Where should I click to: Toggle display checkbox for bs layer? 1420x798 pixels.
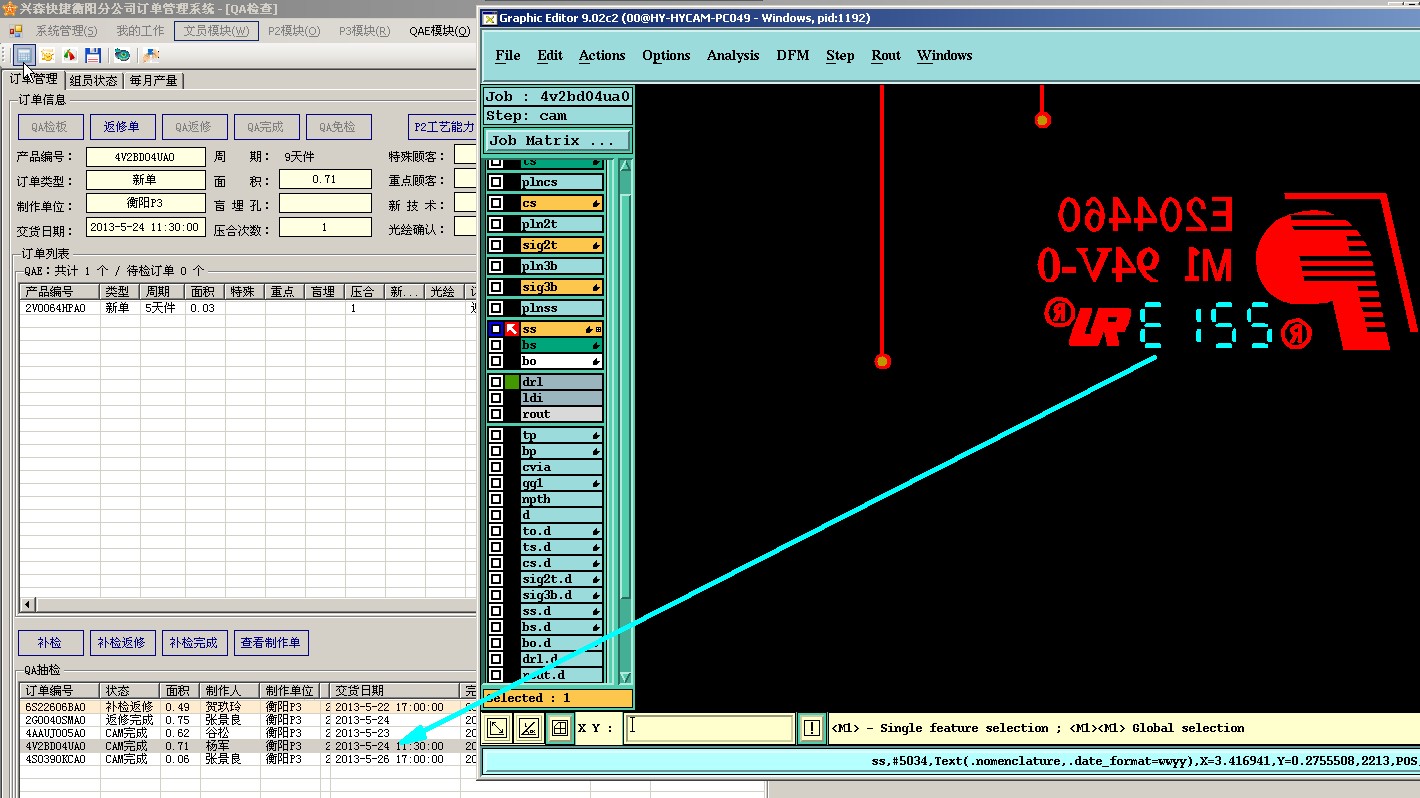496,345
